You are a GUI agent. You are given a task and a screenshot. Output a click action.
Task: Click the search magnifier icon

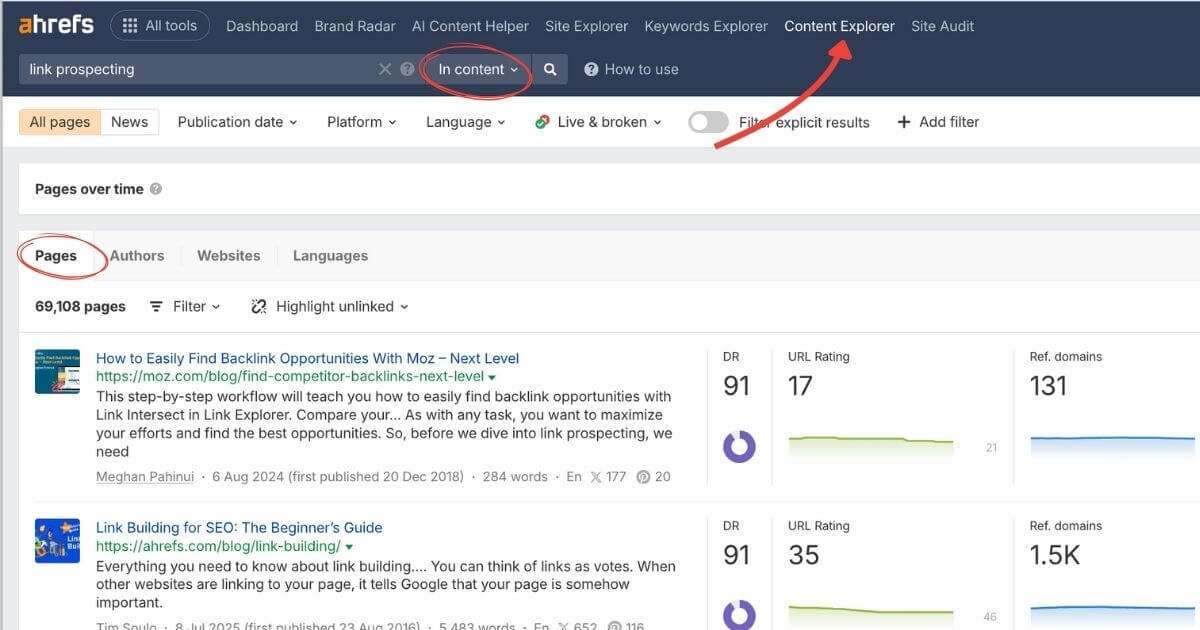click(x=549, y=69)
